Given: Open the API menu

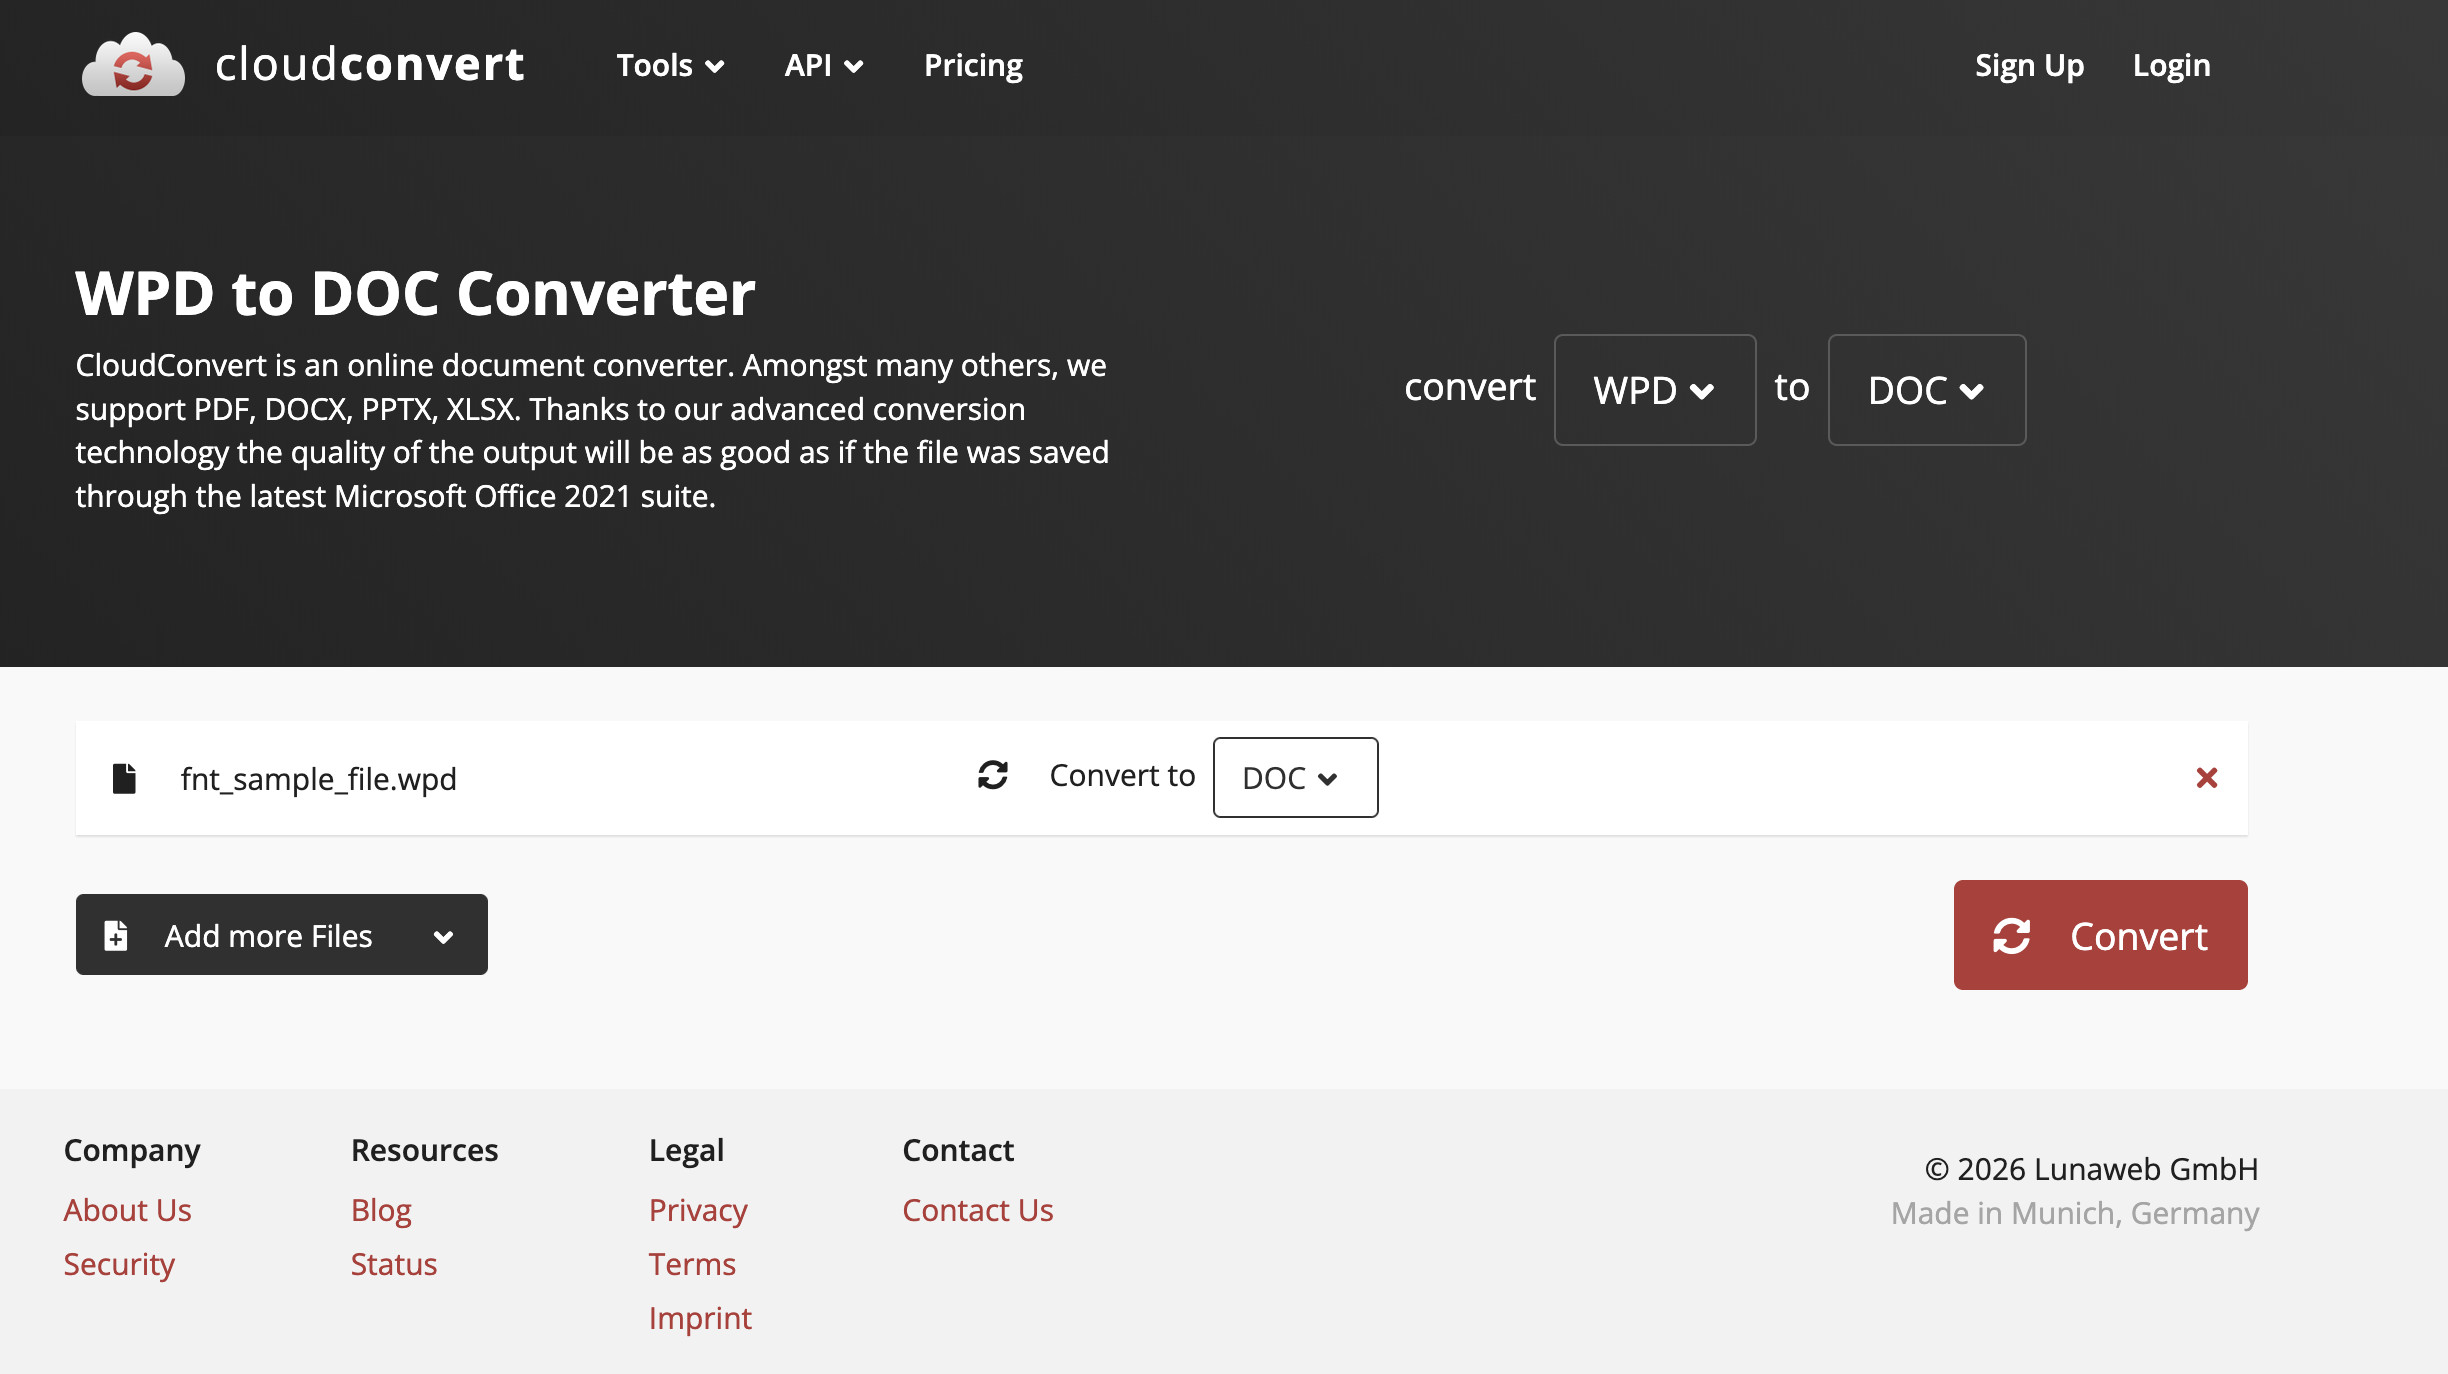Looking at the screenshot, I should pyautogui.click(x=822, y=65).
